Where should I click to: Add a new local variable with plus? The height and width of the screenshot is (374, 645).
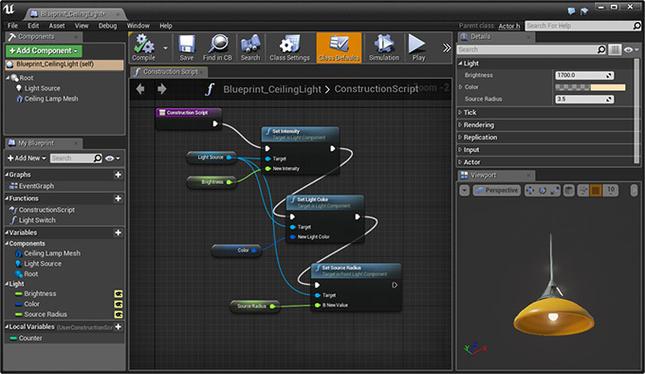coord(118,327)
